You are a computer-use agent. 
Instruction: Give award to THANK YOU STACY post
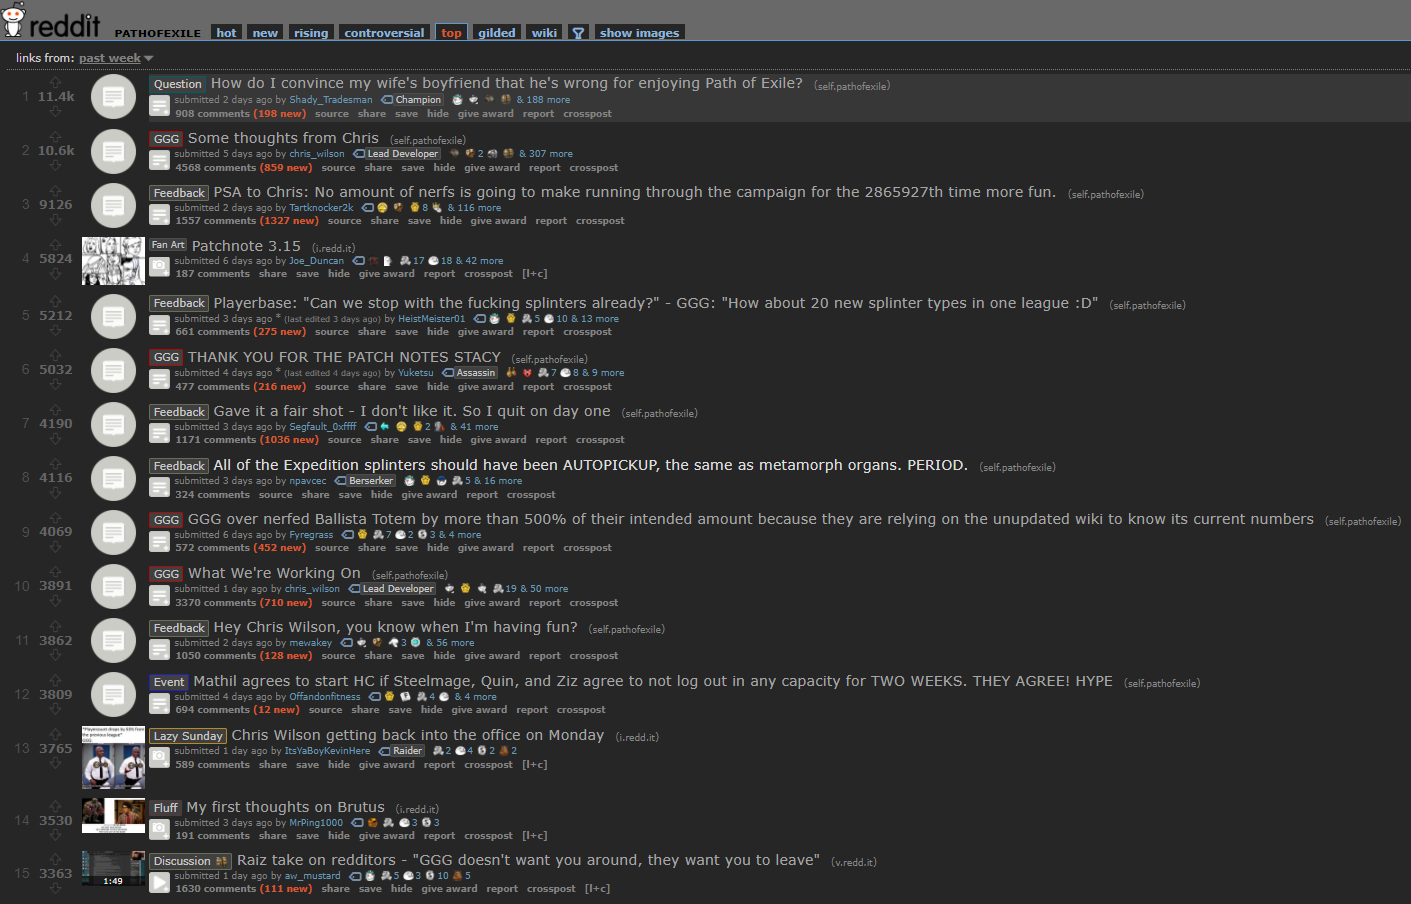click(485, 387)
